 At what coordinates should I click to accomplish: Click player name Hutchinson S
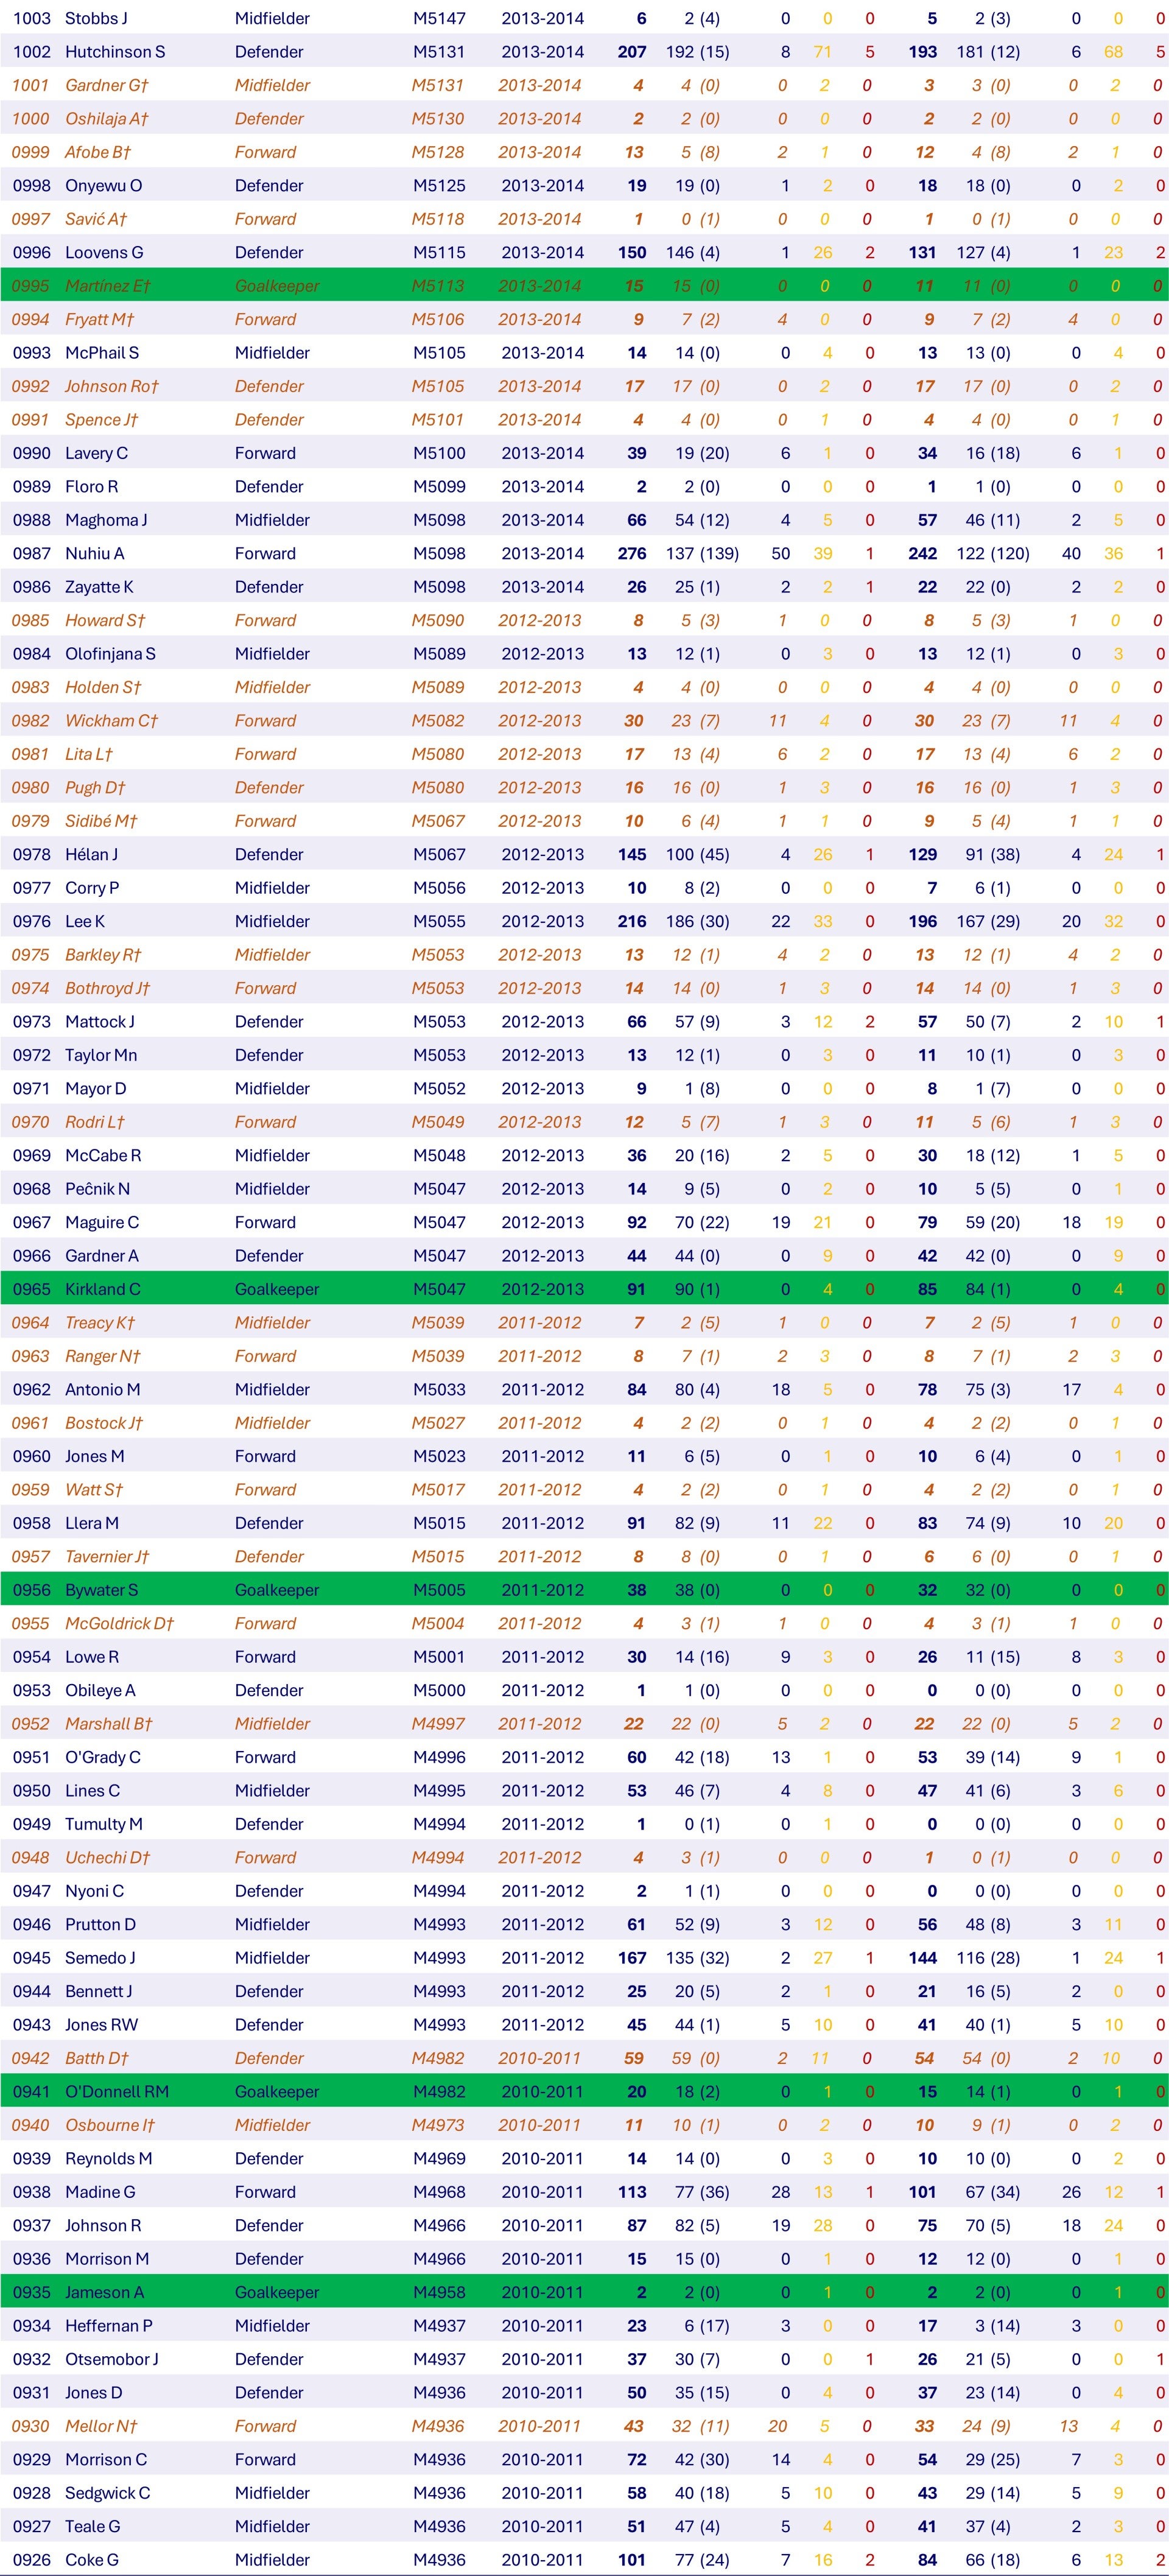coord(115,52)
